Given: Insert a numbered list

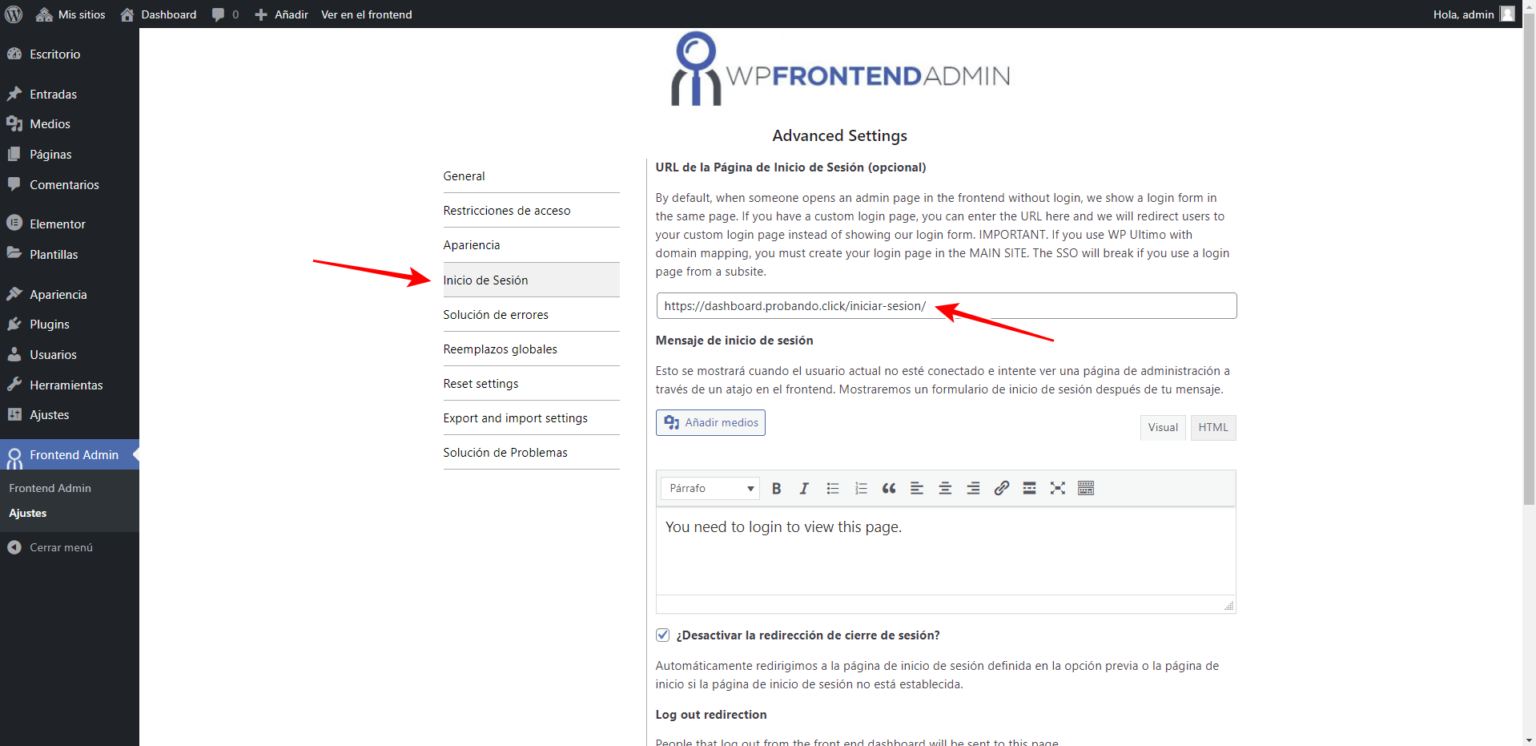Looking at the screenshot, I should (x=860, y=488).
